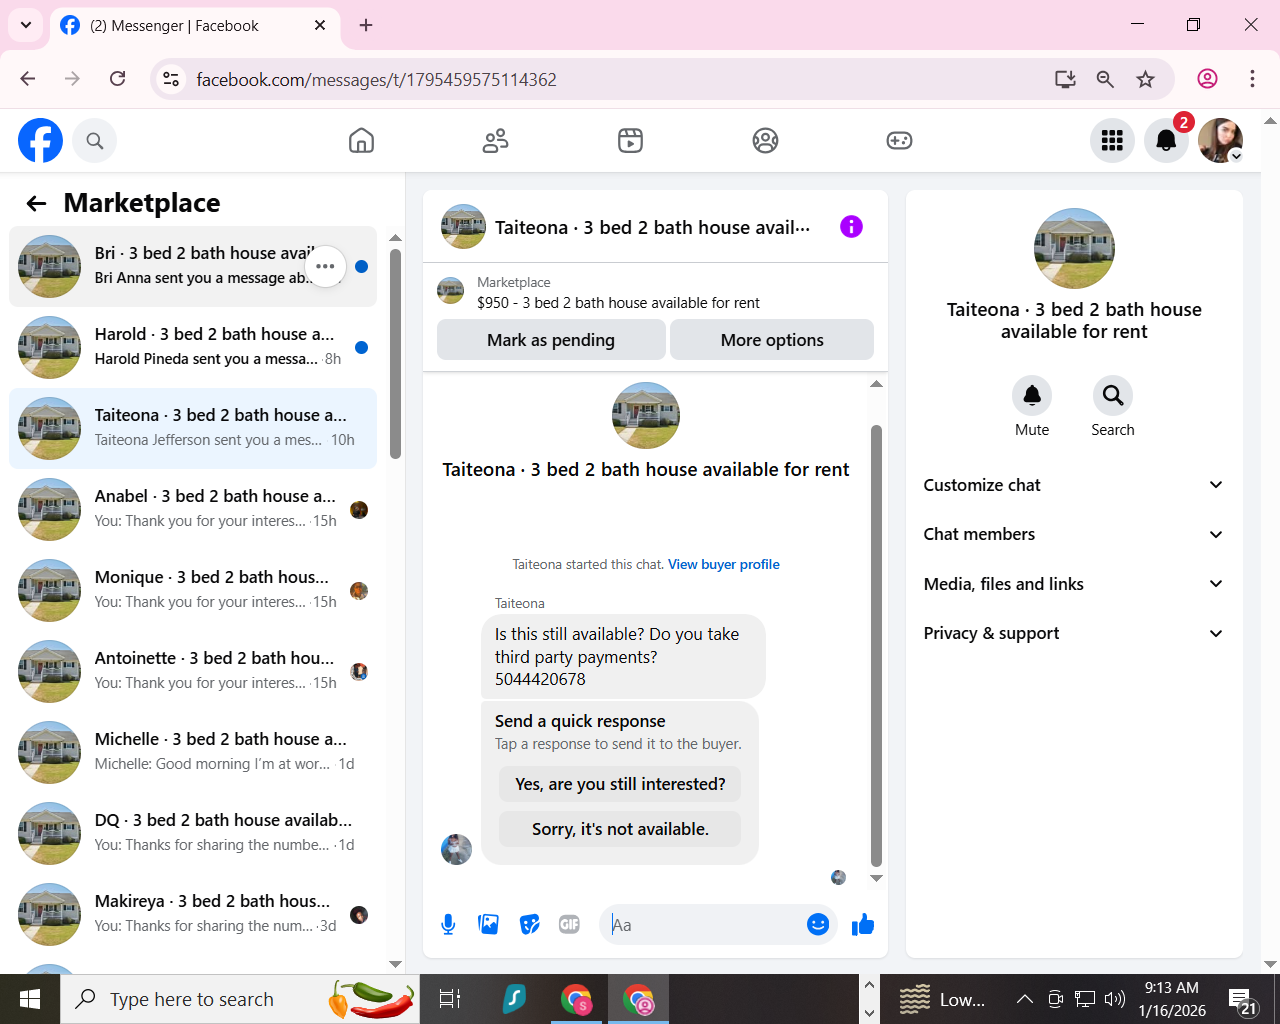Open volume control in system tray
Screen dimensions: 1280x1024
(x=1115, y=999)
